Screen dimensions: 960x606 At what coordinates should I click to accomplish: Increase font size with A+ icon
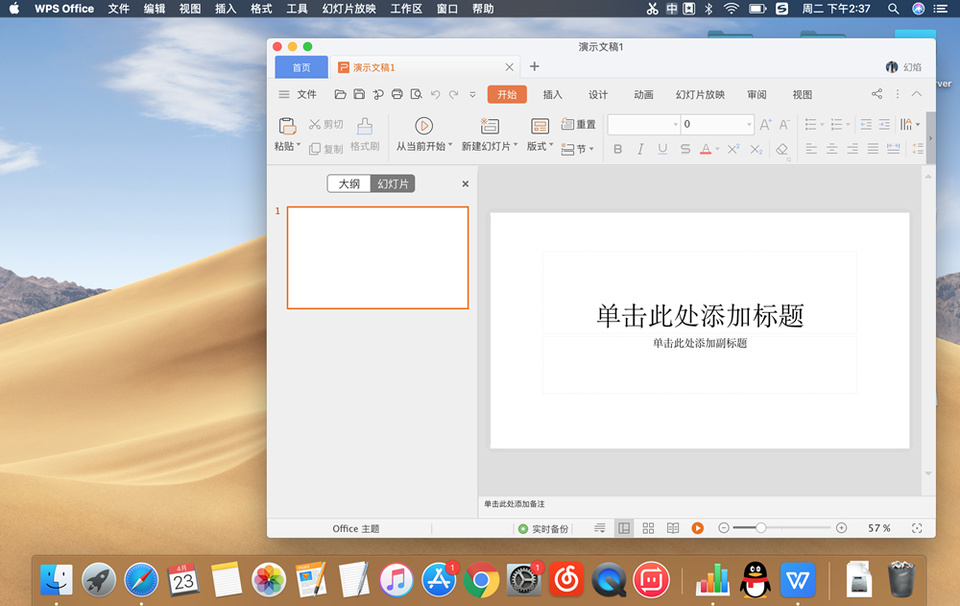coord(765,125)
